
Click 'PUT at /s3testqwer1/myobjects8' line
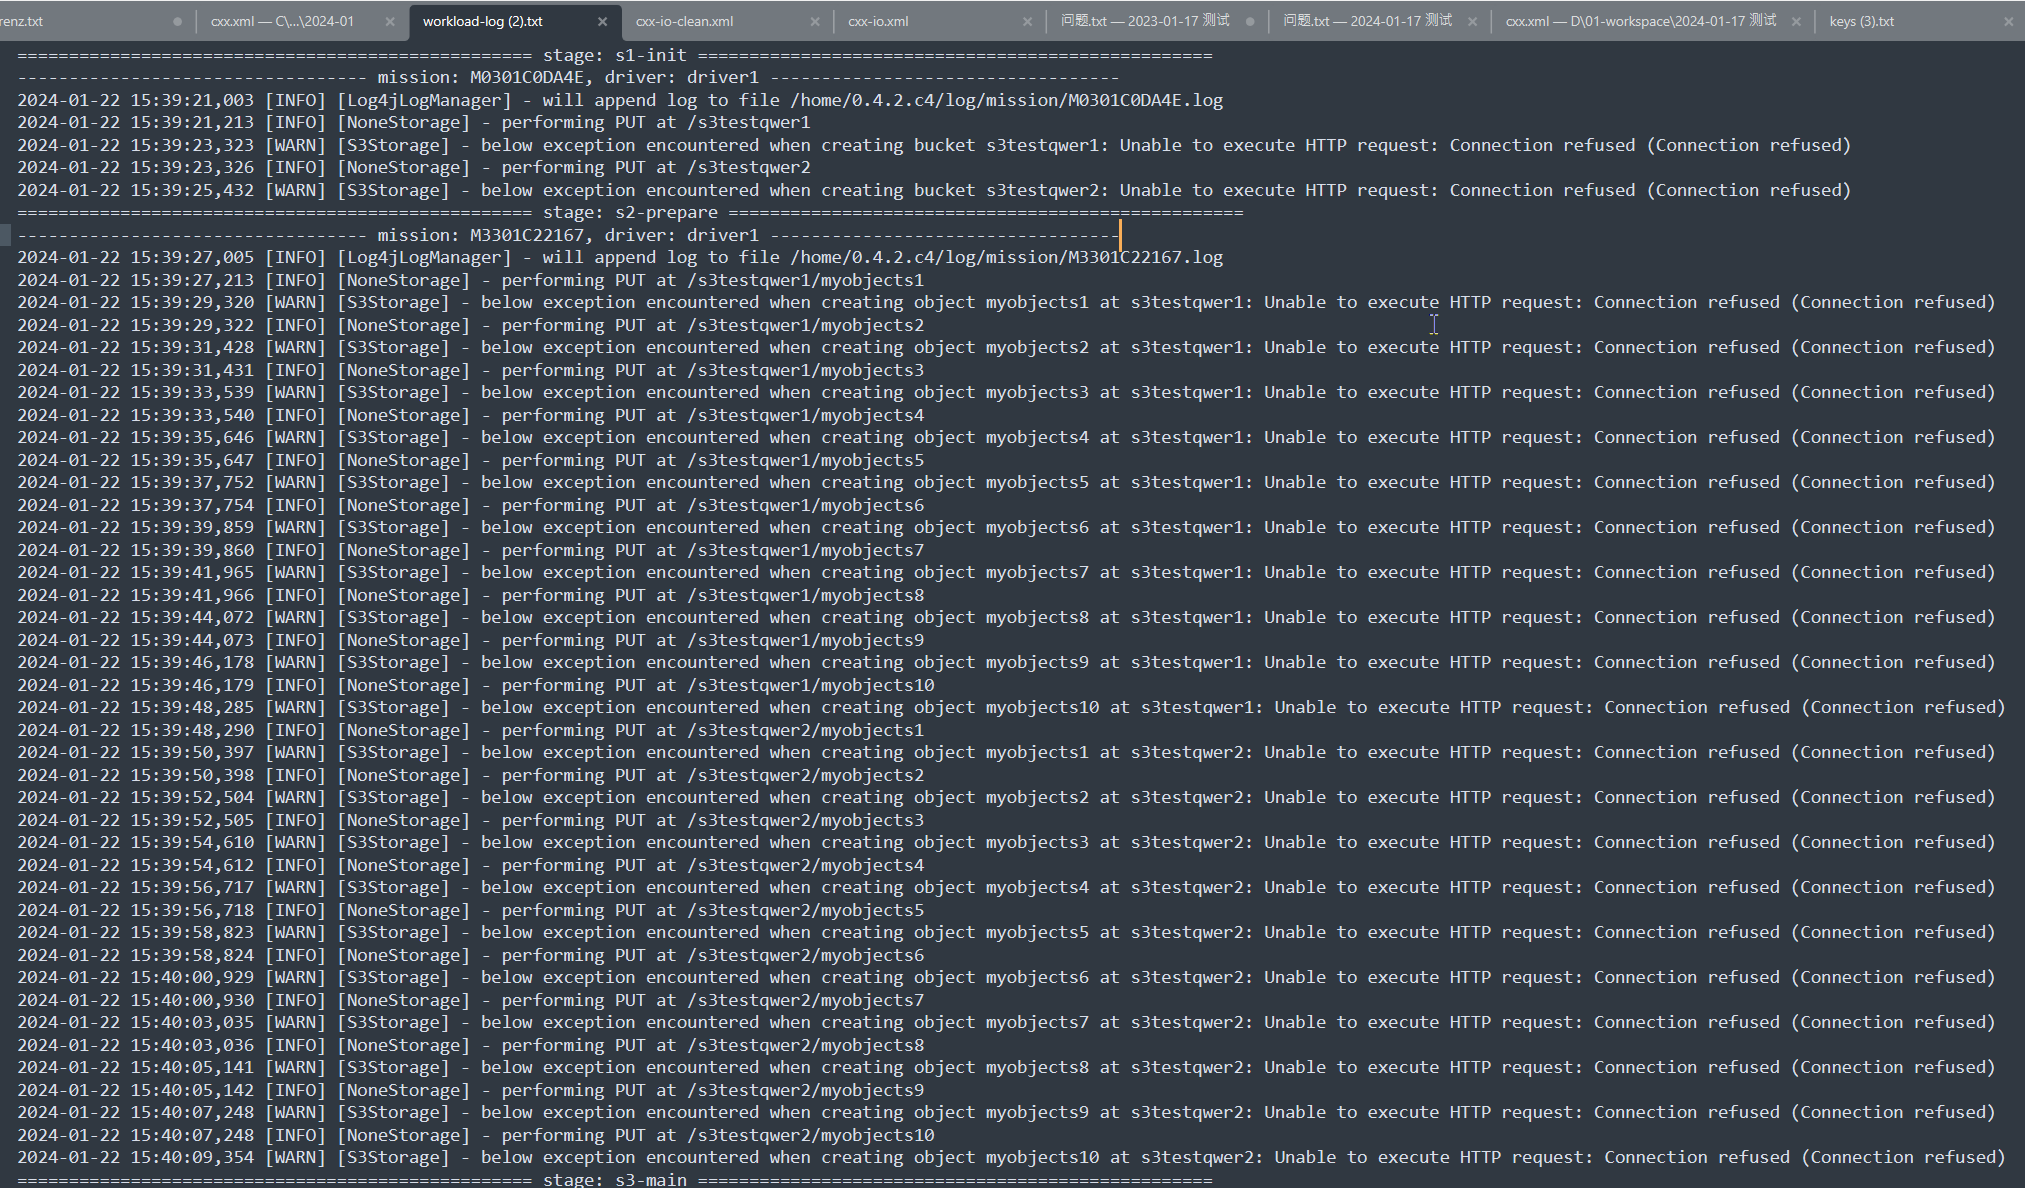coord(470,595)
